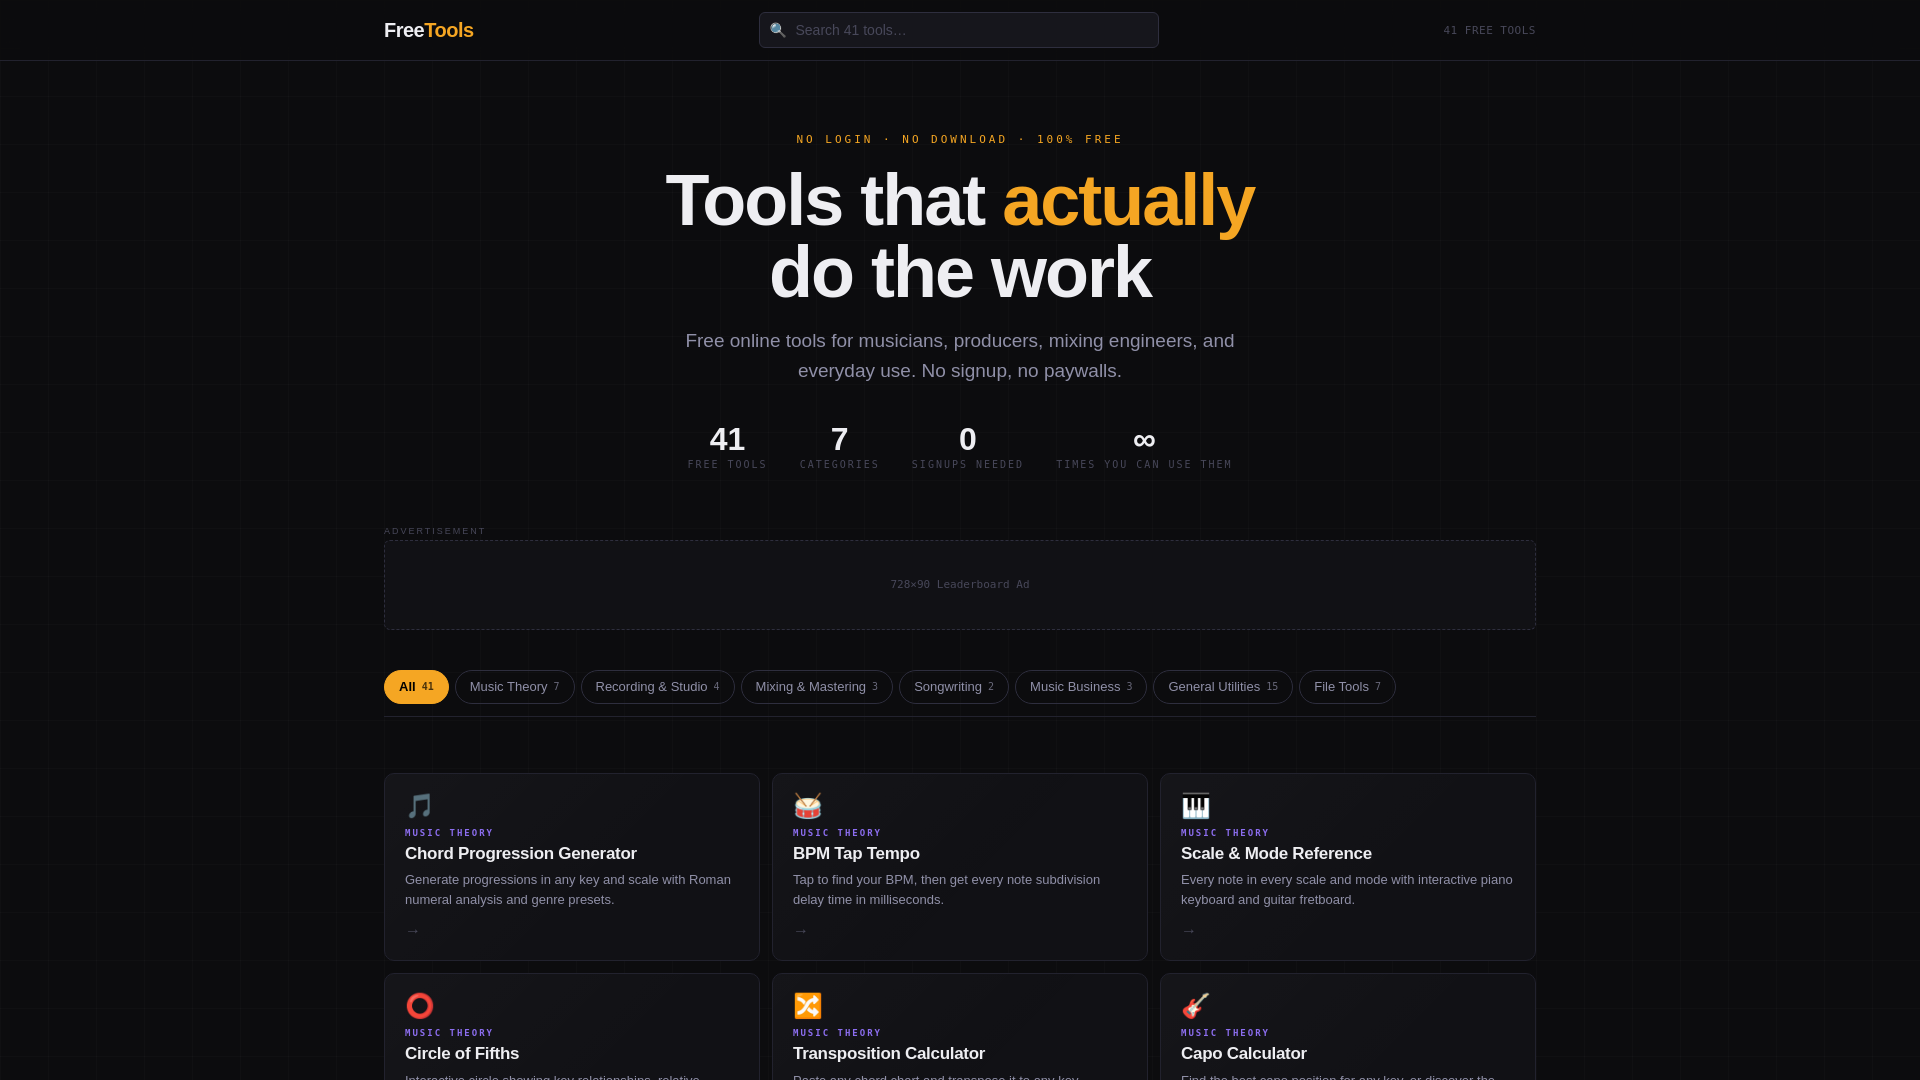Open the FreeTools logo home link

(x=429, y=30)
